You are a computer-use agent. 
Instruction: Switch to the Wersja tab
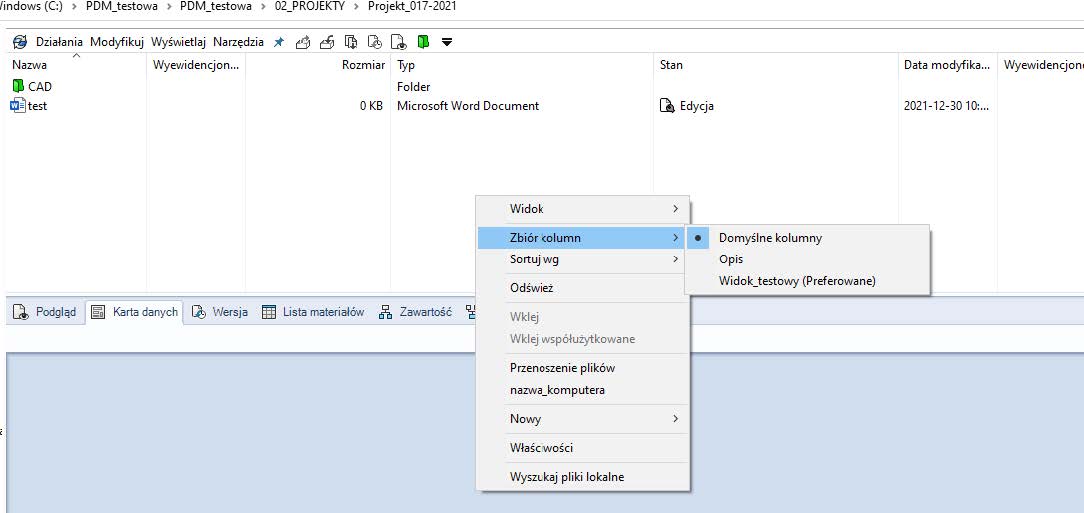coord(220,312)
